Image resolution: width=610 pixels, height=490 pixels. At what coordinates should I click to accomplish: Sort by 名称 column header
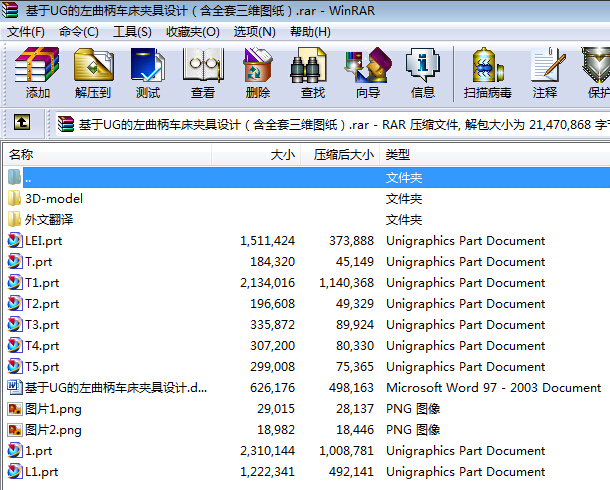point(107,155)
